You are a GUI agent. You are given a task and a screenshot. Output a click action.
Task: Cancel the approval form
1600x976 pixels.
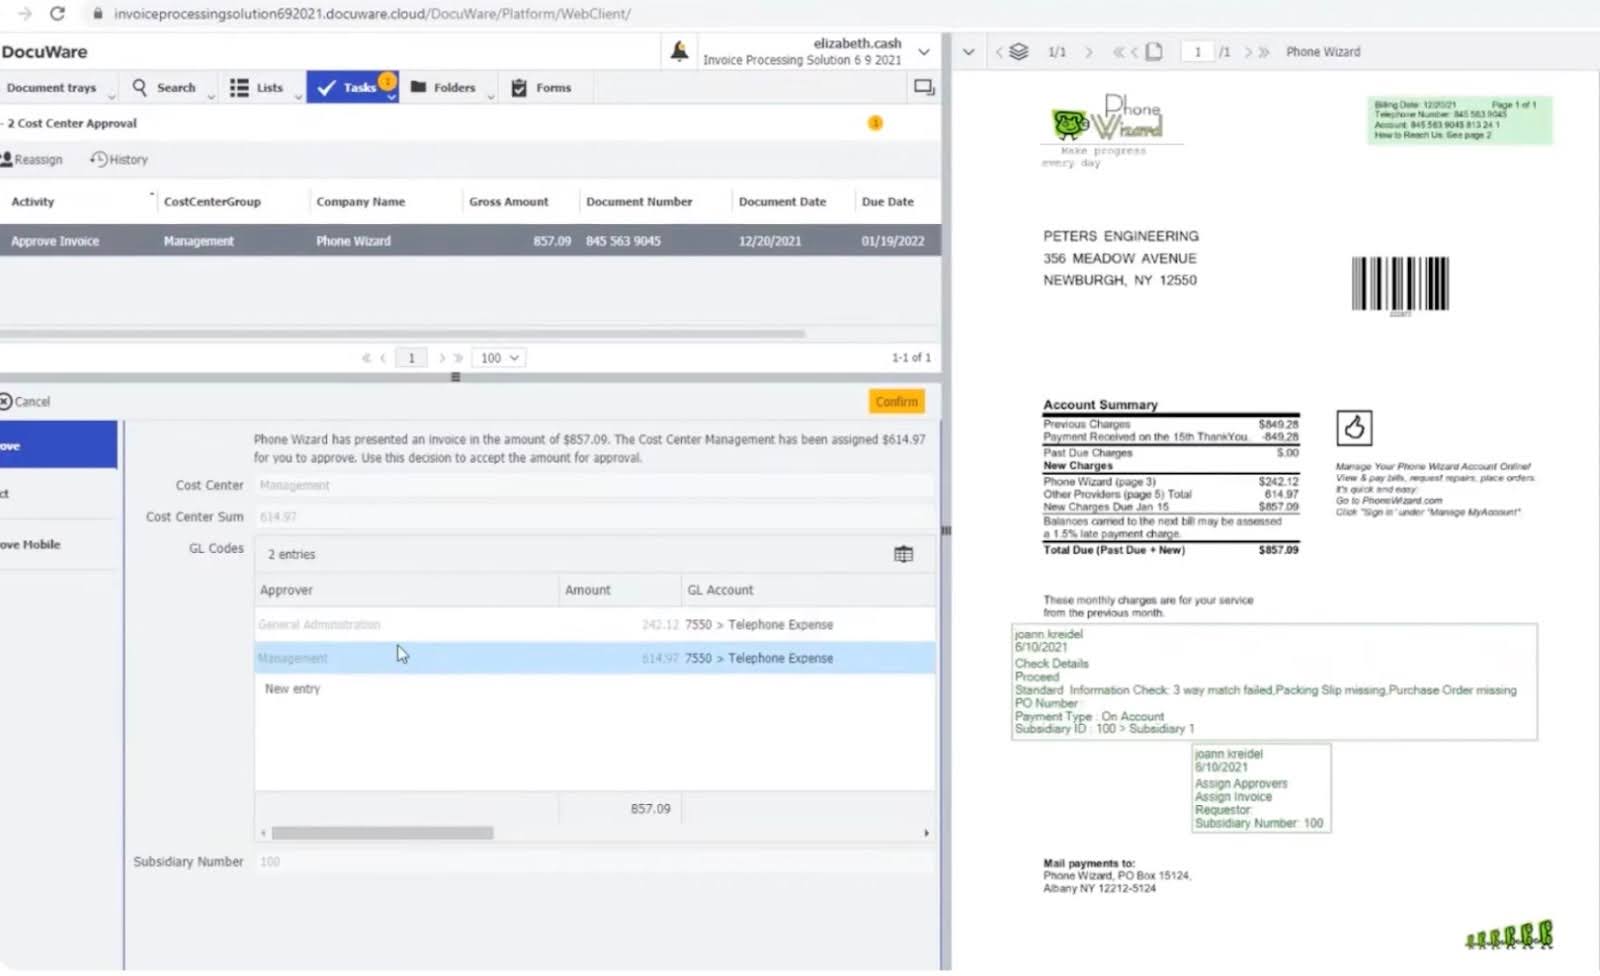tap(29, 401)
